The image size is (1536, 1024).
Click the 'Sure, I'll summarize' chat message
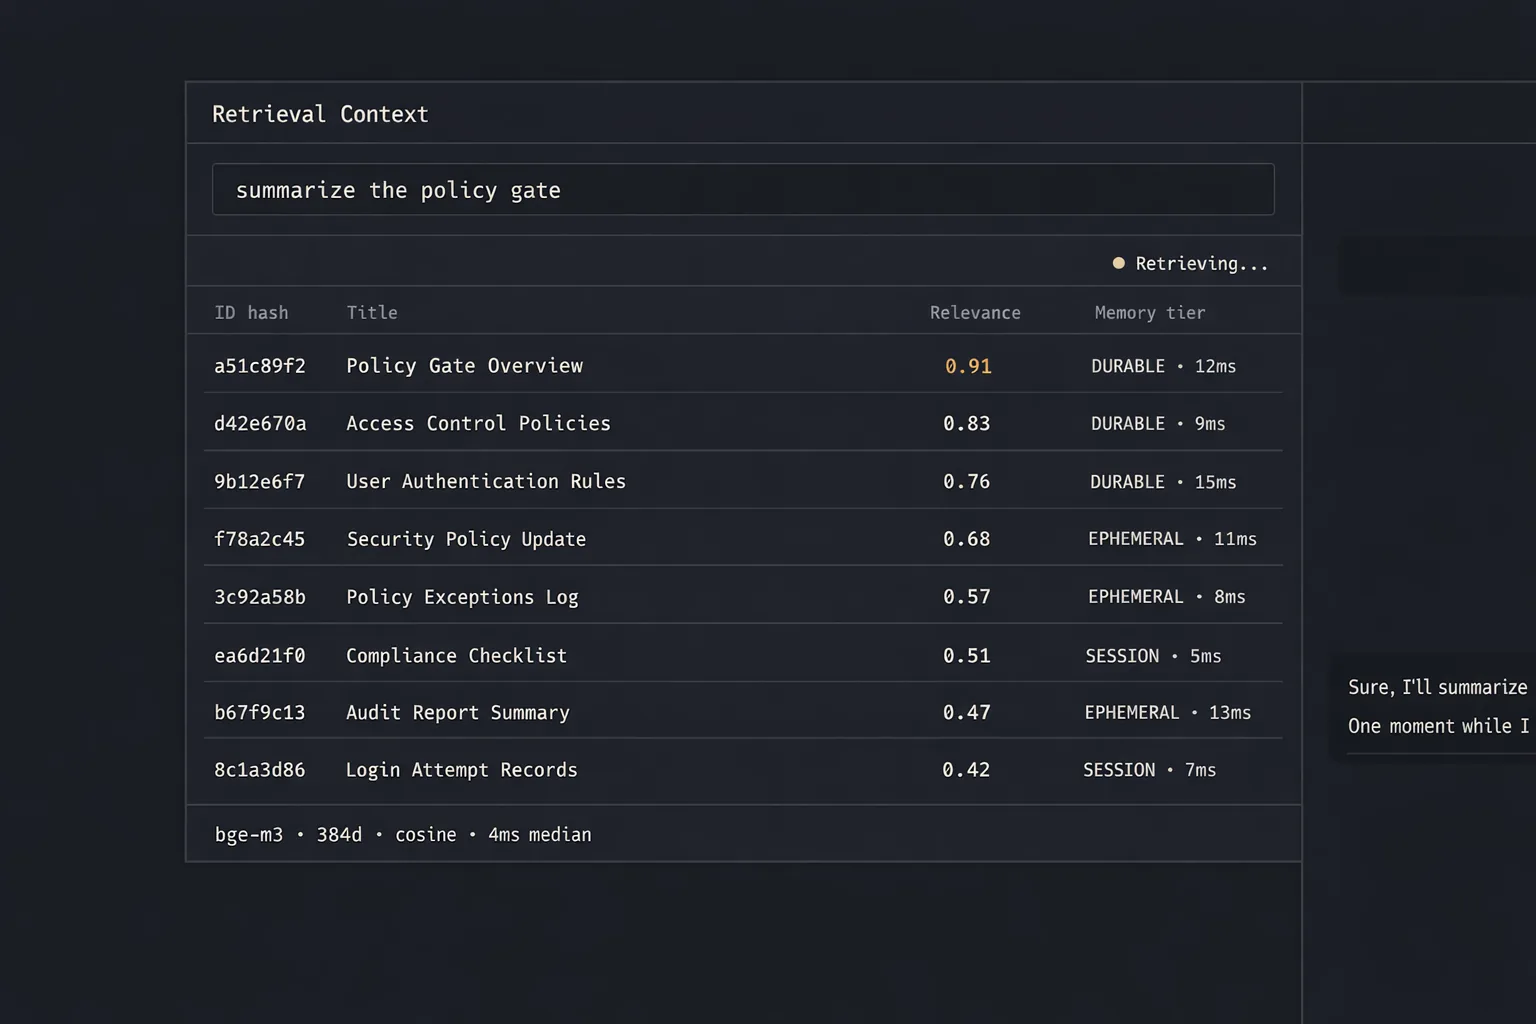click(1438, 687)
